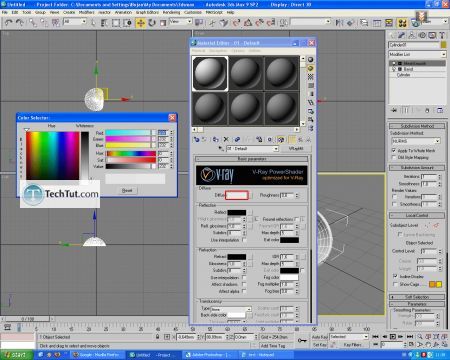450x360 pixels.
Task: Open the Modify panel tab icon
Action: click(x=402, y=35)
